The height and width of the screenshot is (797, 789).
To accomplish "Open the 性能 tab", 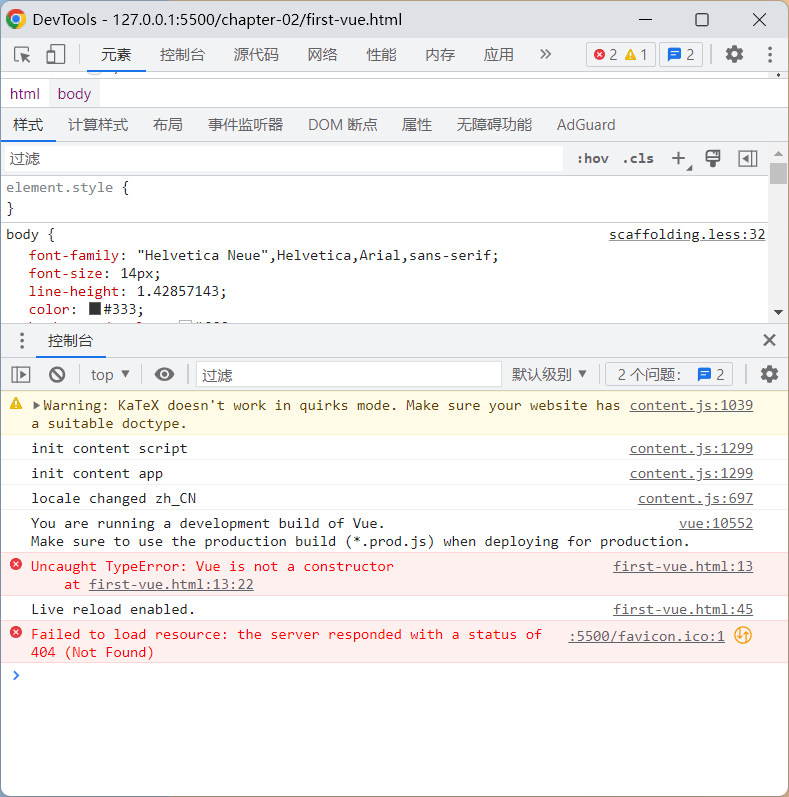I will (x=381, y=54).
